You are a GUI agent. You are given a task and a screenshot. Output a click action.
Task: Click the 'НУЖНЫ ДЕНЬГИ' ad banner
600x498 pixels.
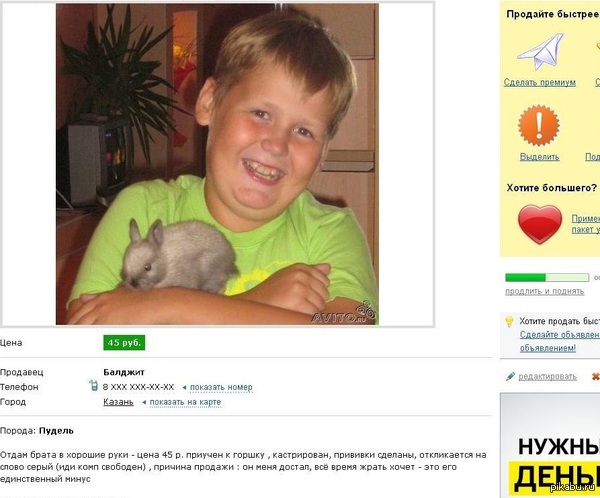[550, 446]
